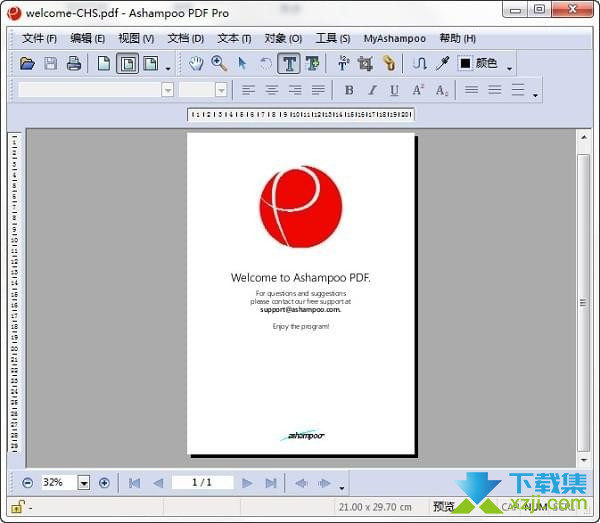Open the 帮助 (H) menu
600x523 pixels.
458,38
